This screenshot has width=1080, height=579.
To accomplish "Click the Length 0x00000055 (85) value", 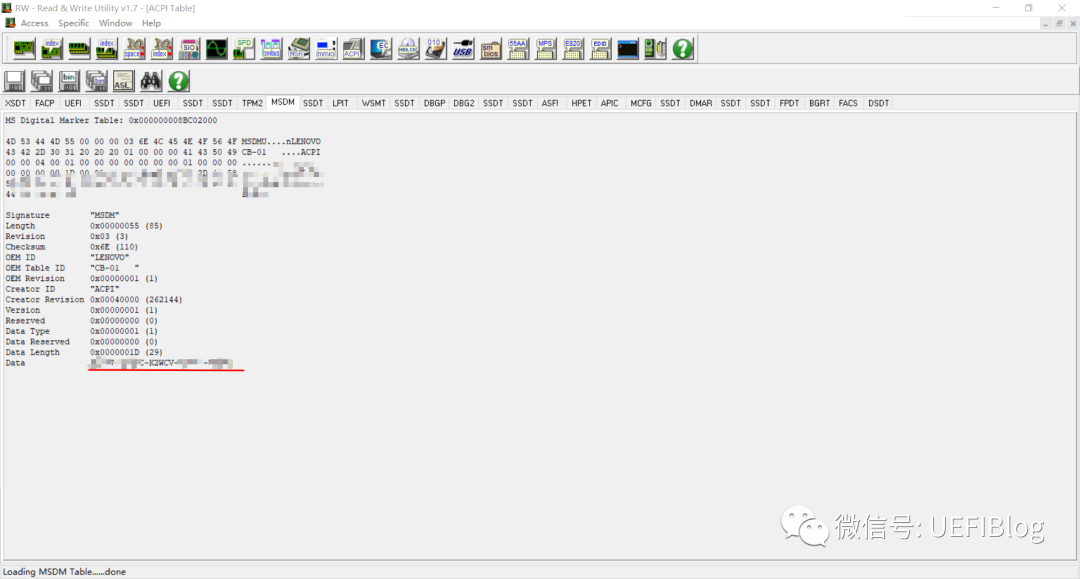I will click(126, 226).
